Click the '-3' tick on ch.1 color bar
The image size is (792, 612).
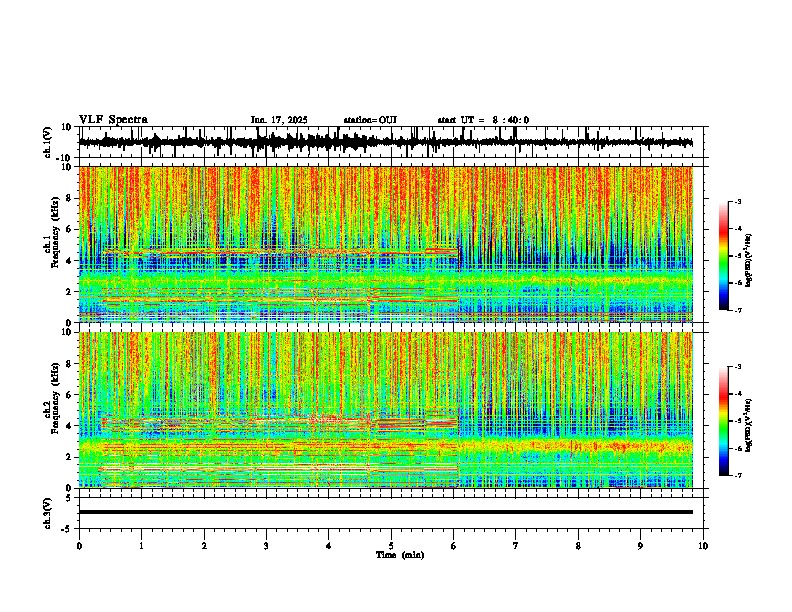[737, 201]
